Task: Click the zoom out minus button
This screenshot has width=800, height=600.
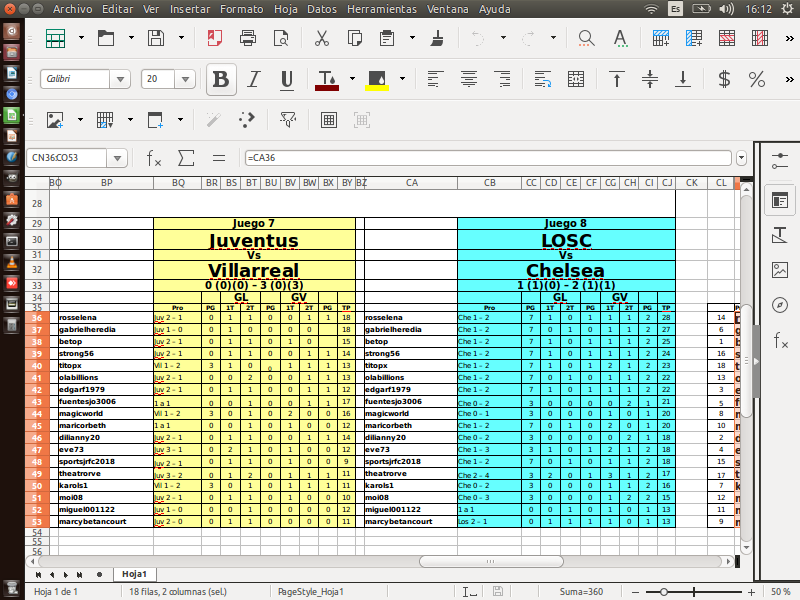Action: [635, 592]
